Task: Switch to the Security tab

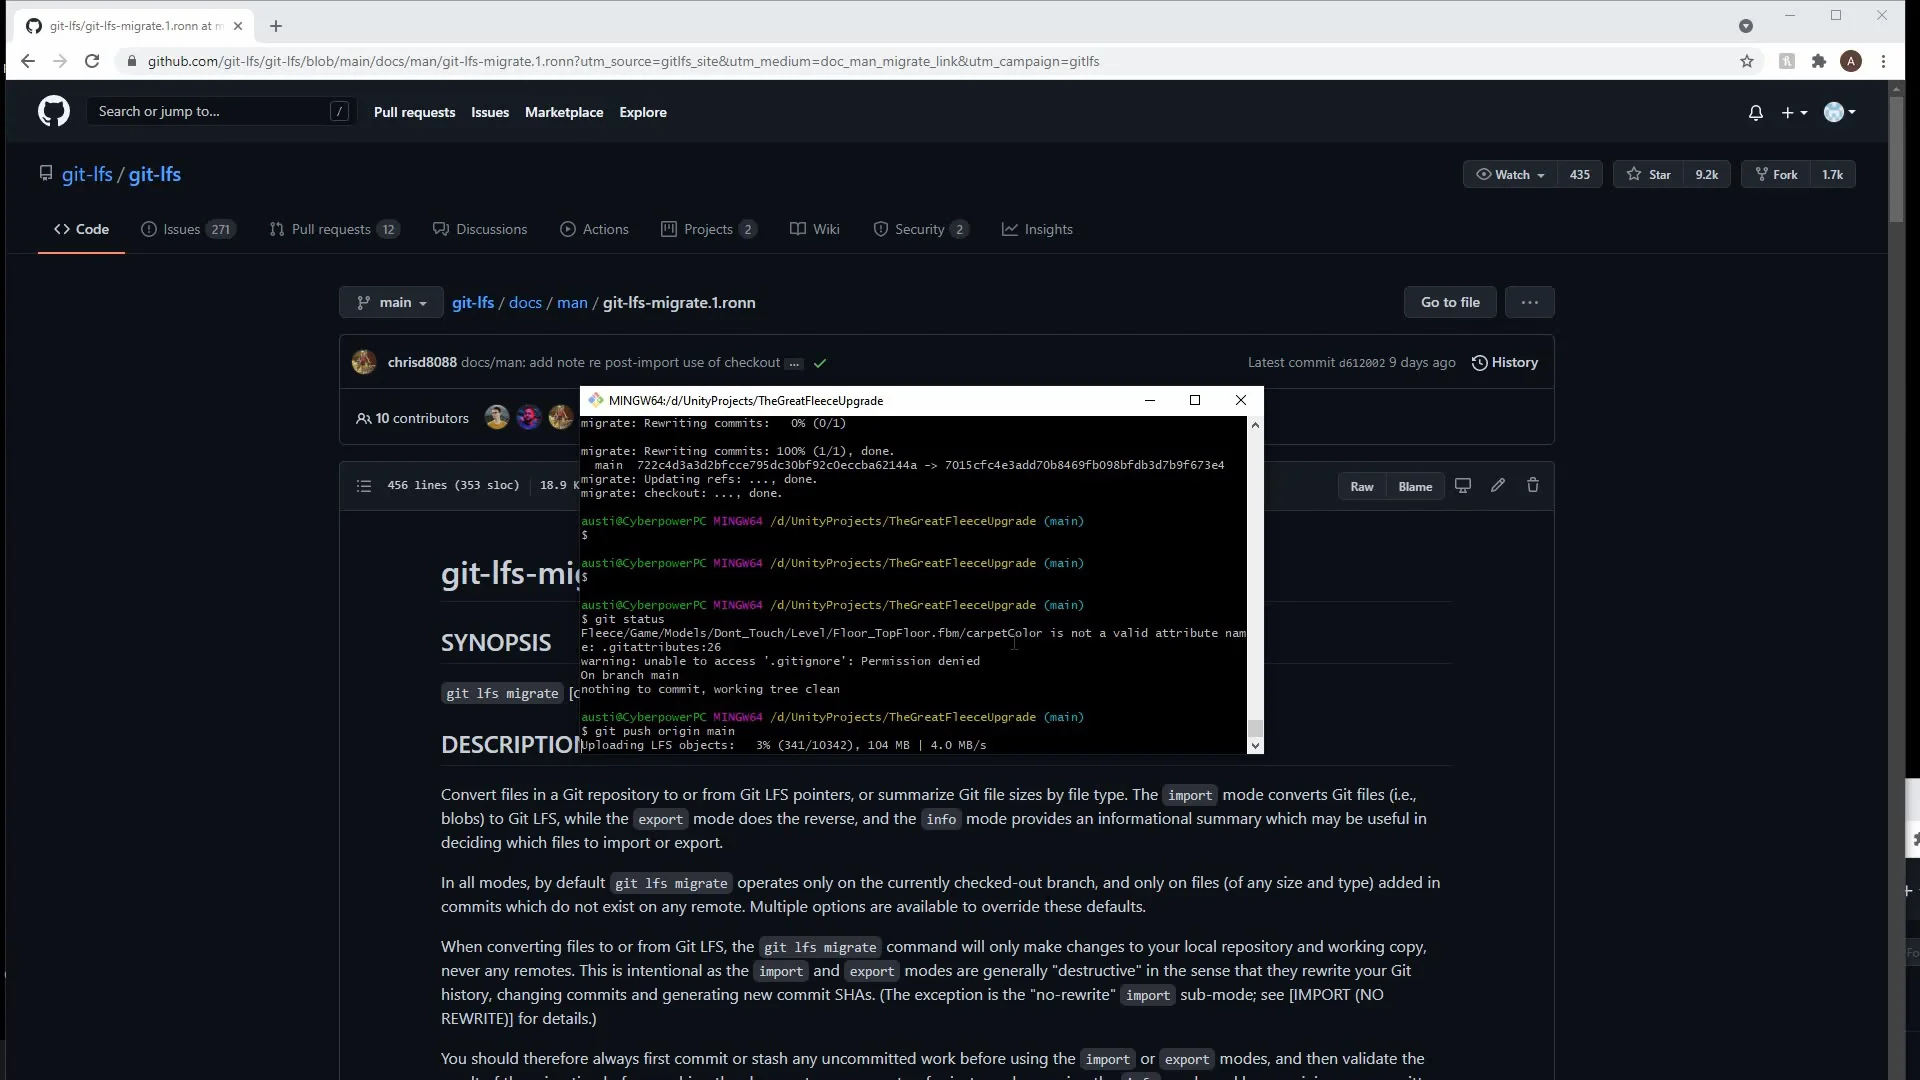Action: (x=921, y=229)
